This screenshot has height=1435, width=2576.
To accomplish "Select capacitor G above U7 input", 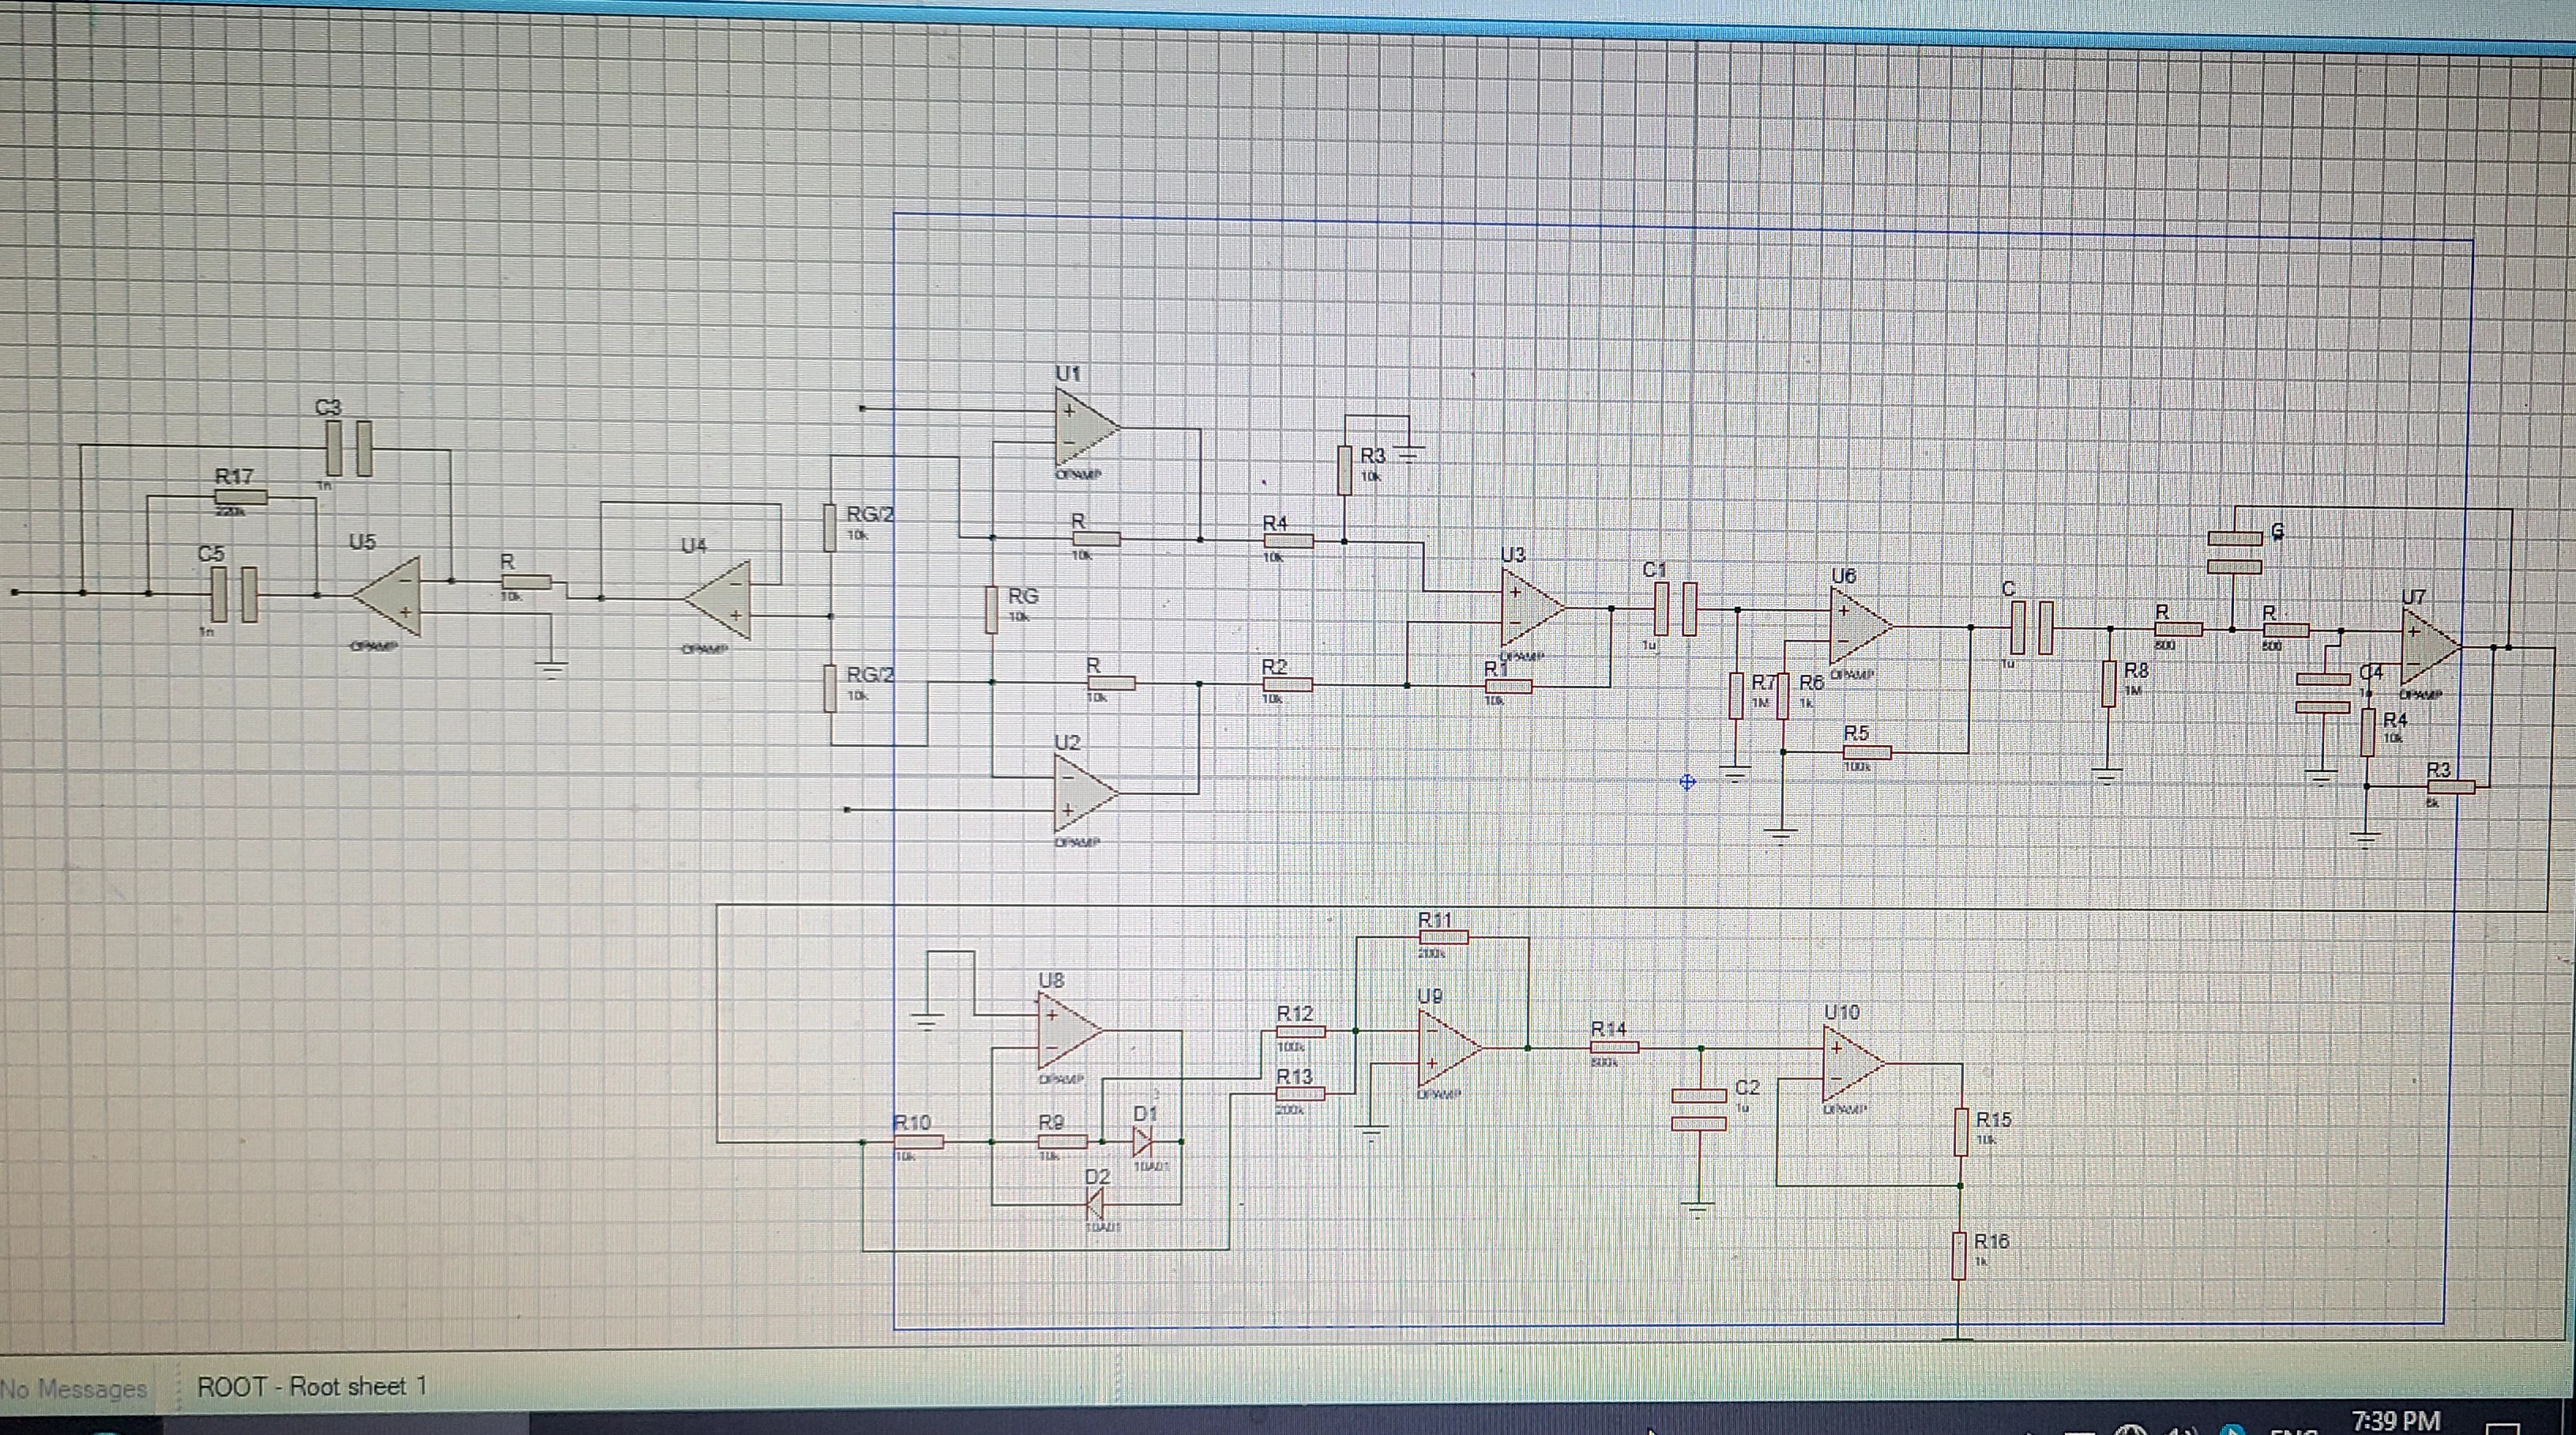I will [2234, 552].
